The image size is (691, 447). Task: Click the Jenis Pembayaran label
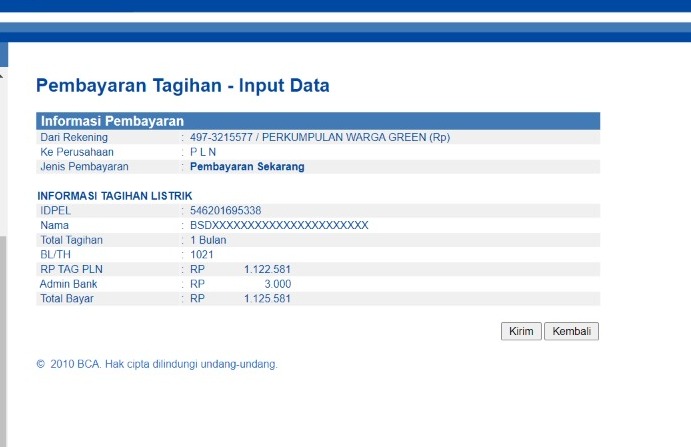(84, 167)
